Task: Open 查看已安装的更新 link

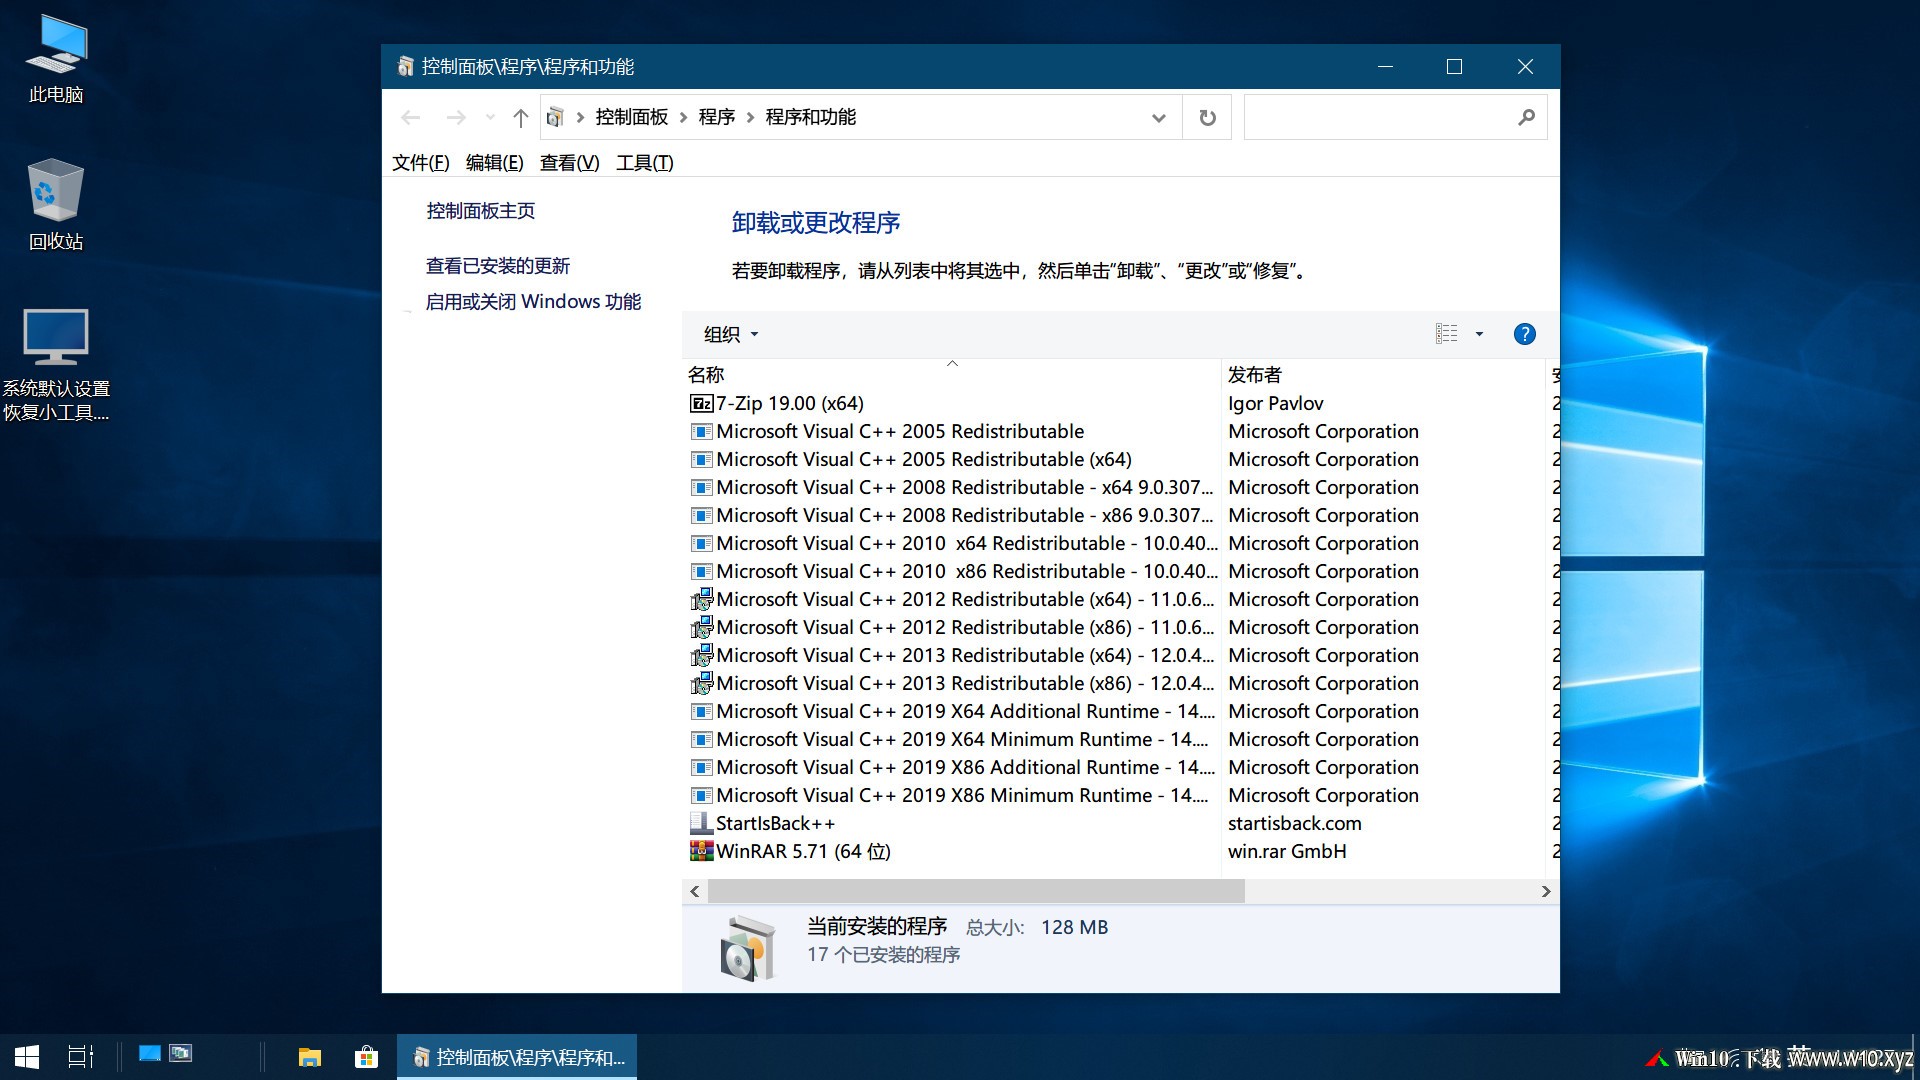Action: (x=498, y=266)
